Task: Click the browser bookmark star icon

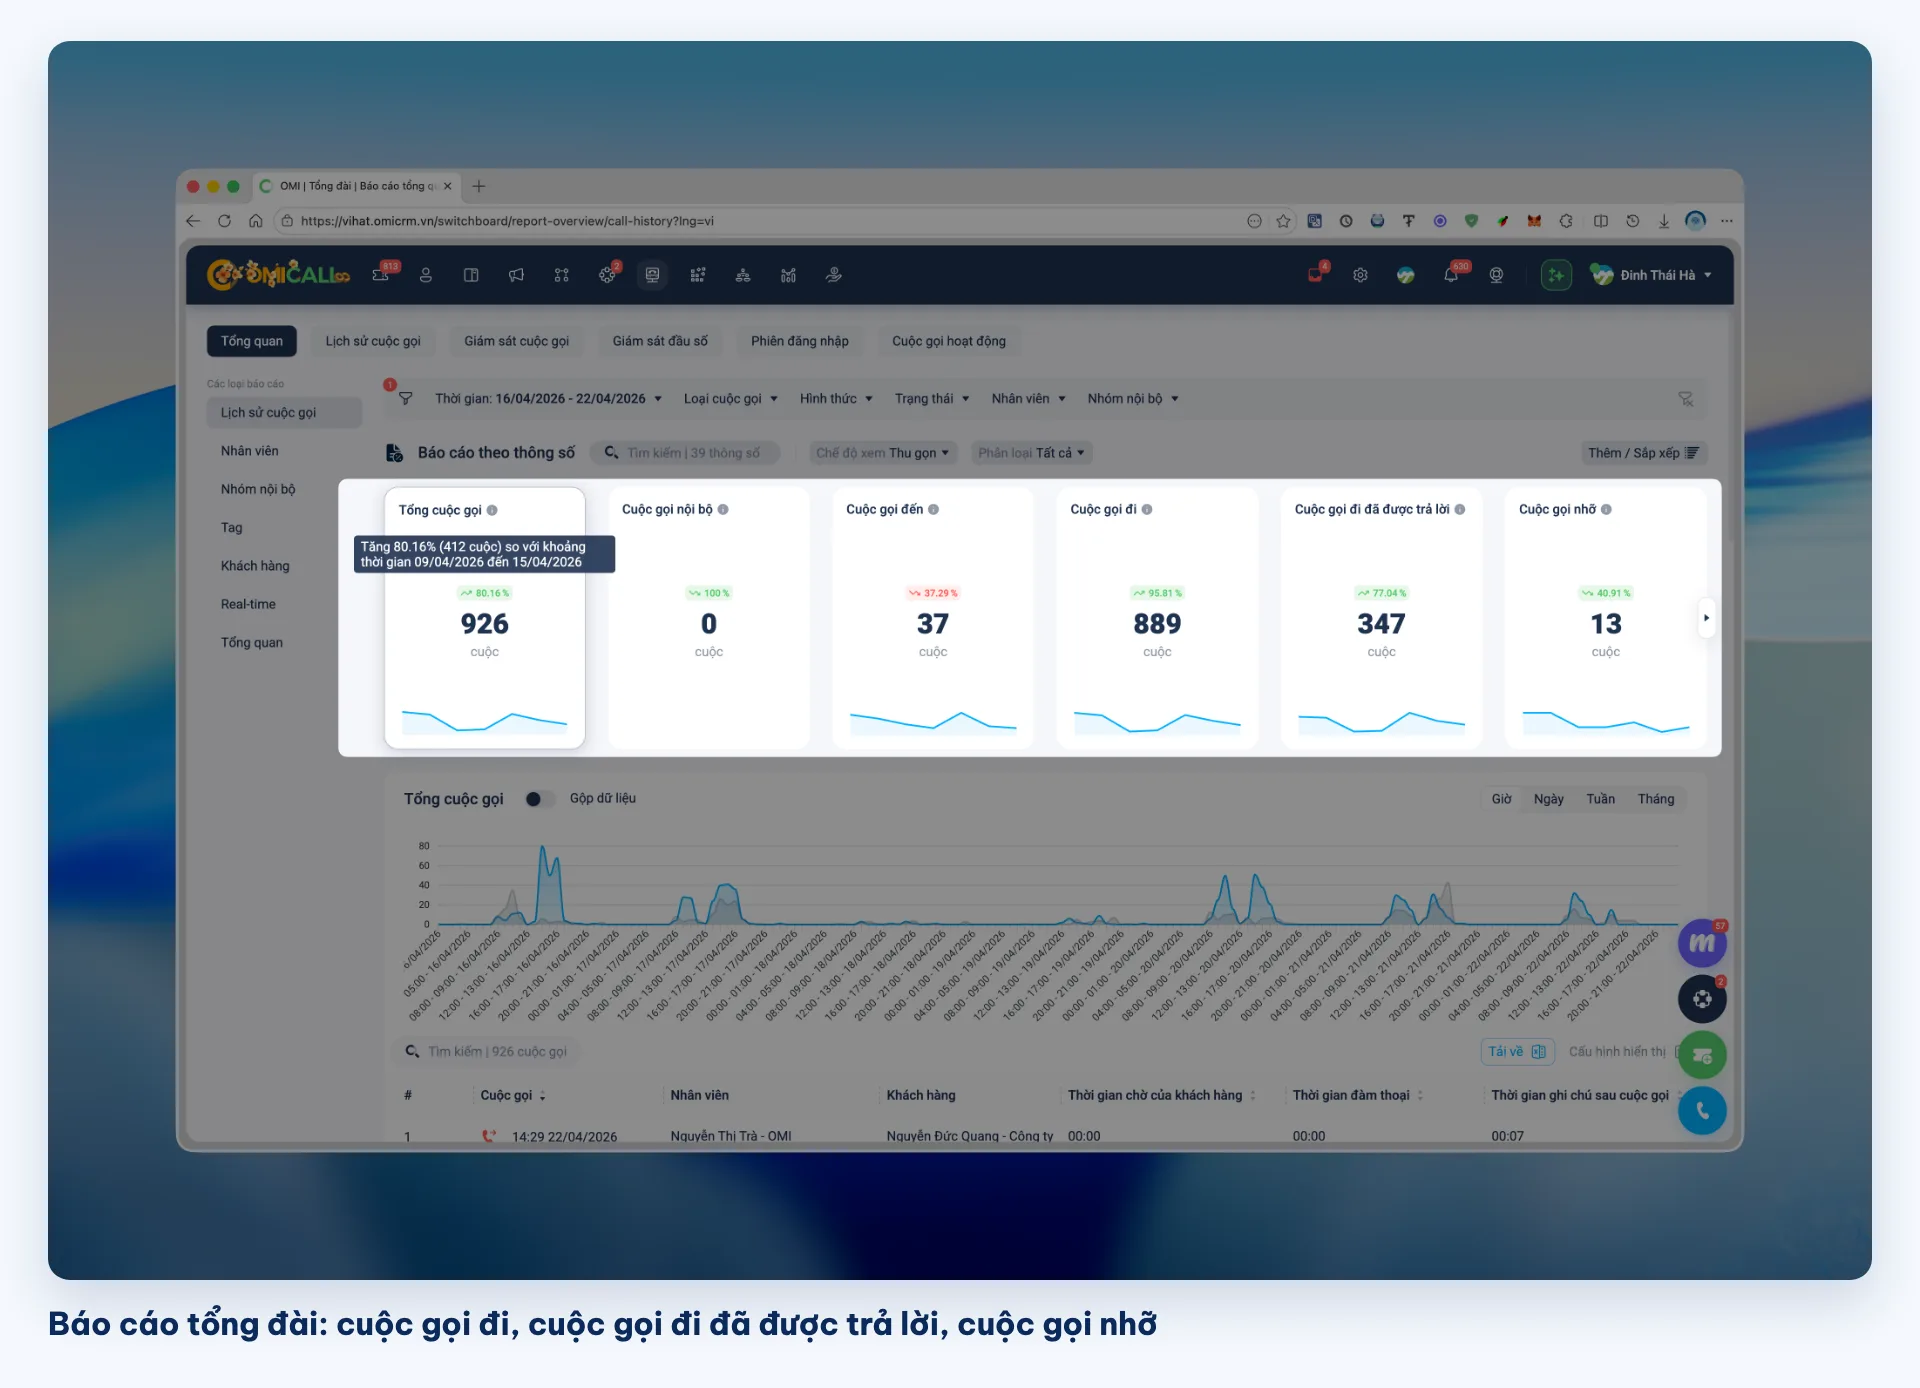Action: 1283,221
